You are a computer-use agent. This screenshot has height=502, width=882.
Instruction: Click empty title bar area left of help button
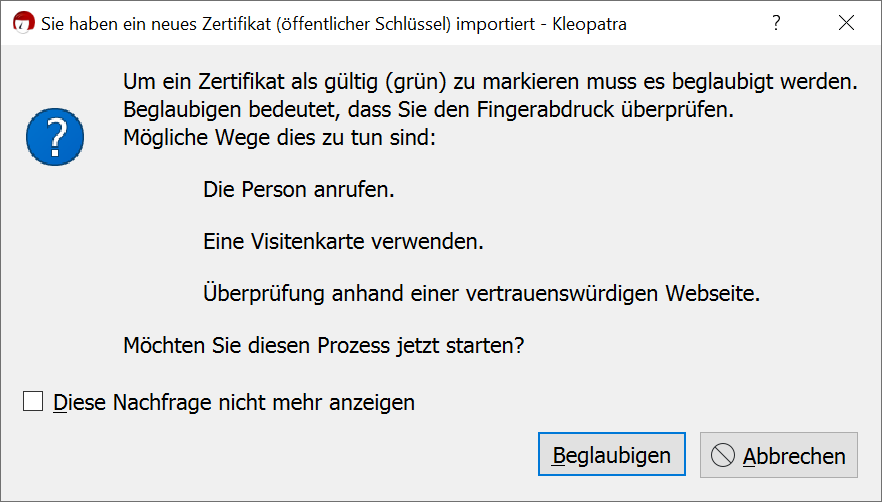pos(700,23)
